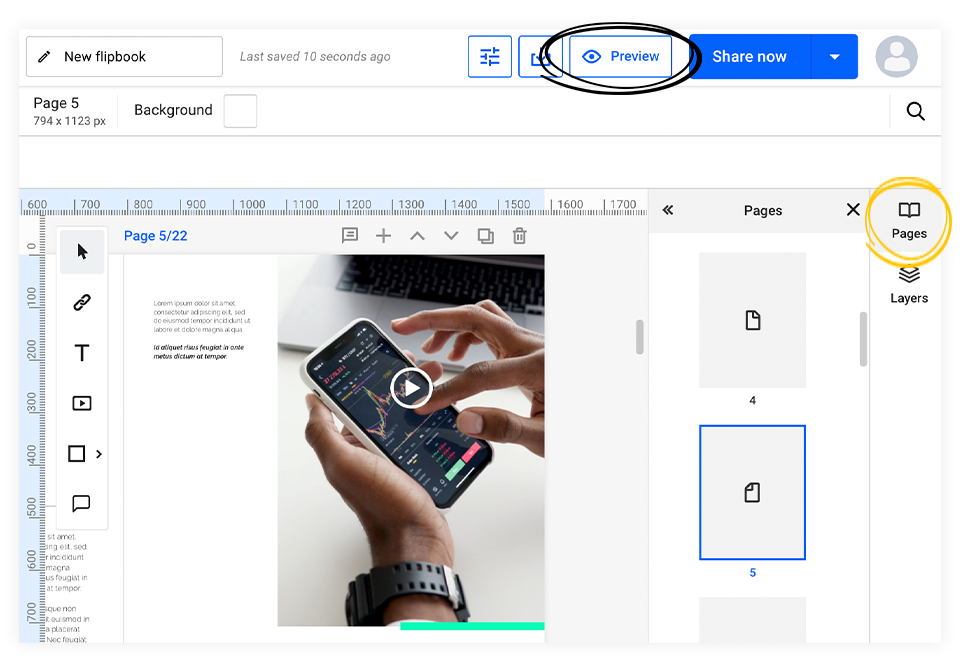Click the Share now button
960x672 pixels.
coord(749,56)
